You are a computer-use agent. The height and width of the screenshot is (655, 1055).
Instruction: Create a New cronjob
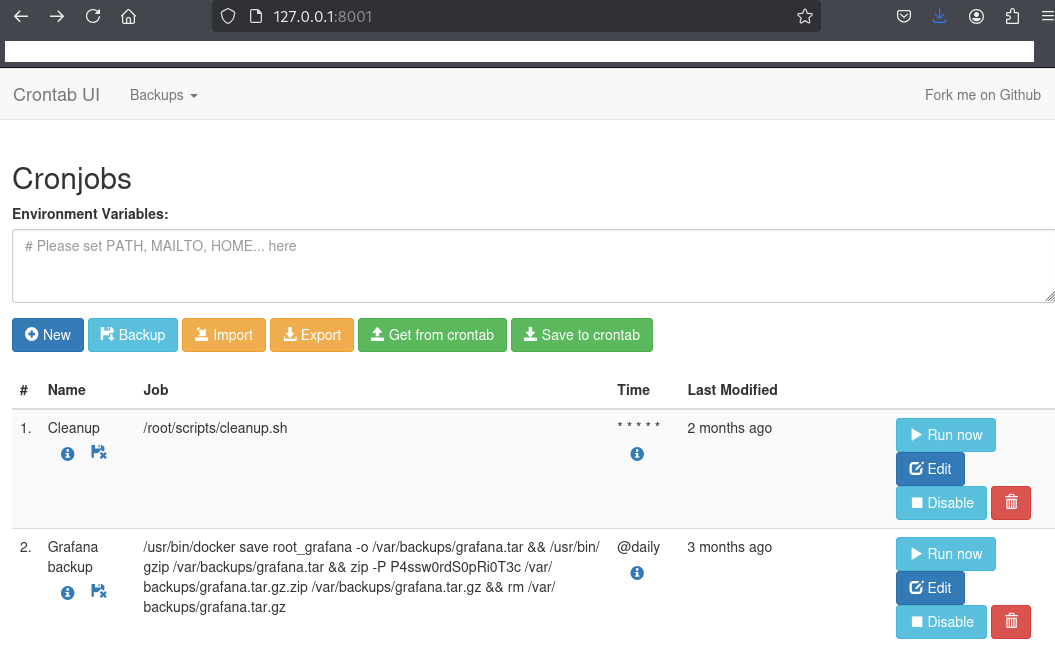(x=48, y=335)
